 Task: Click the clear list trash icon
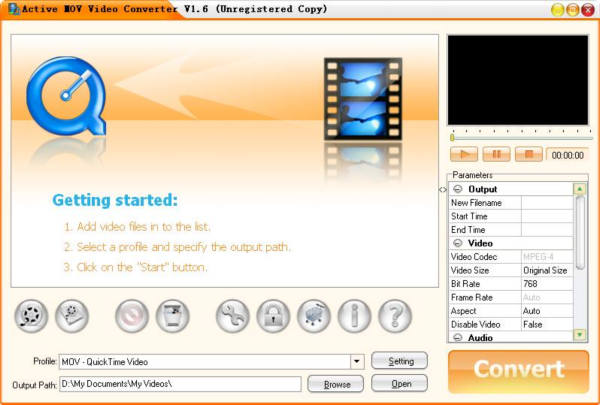coord(173,316)
